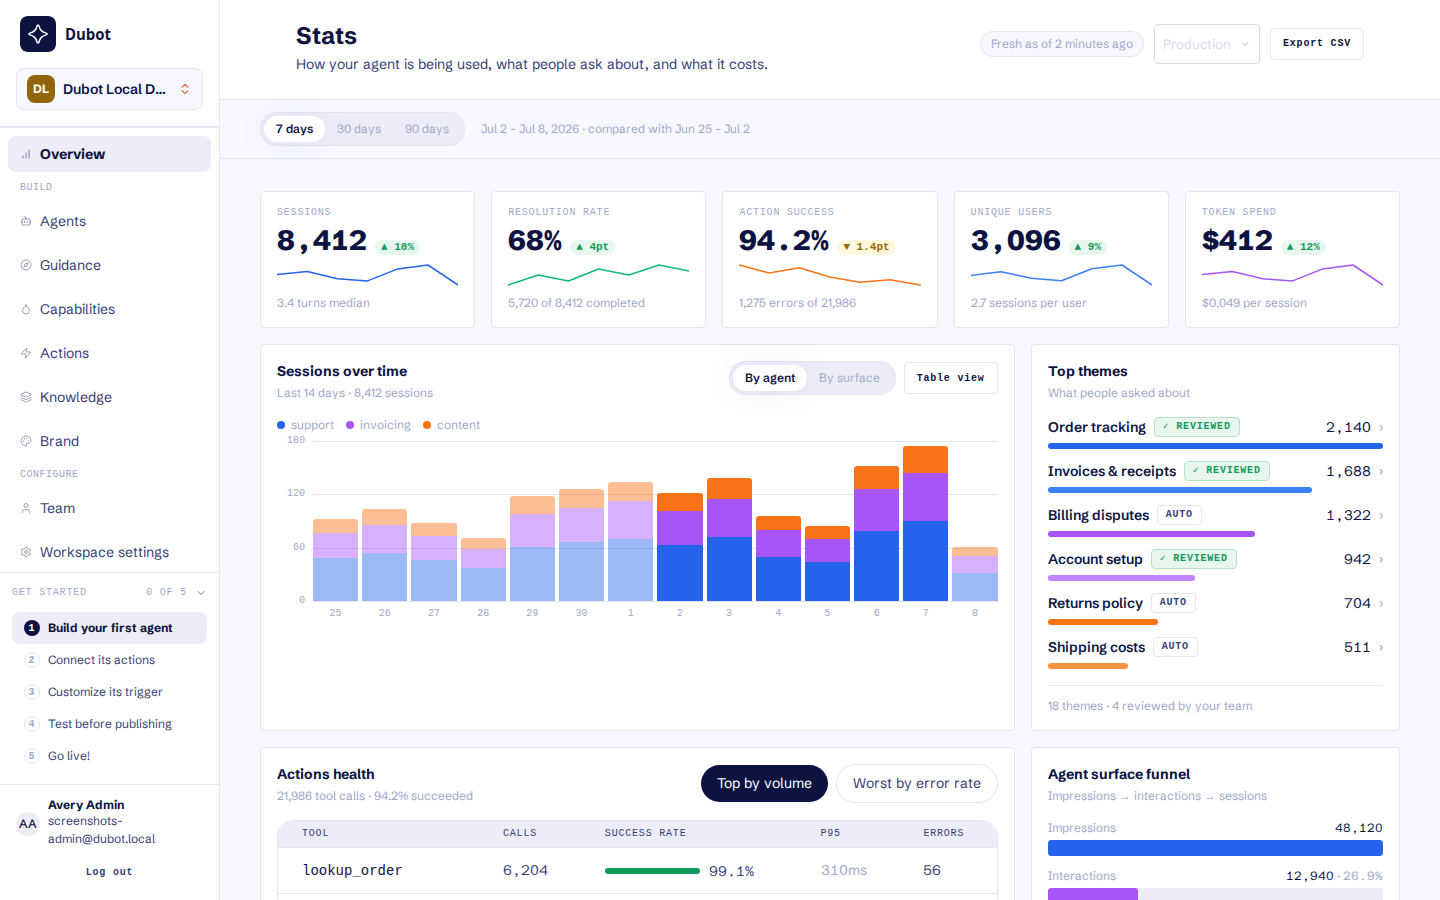Expand Shipping costs theme chevron
Viewport: 1440px width, 900px height.
click(1381, 648)
